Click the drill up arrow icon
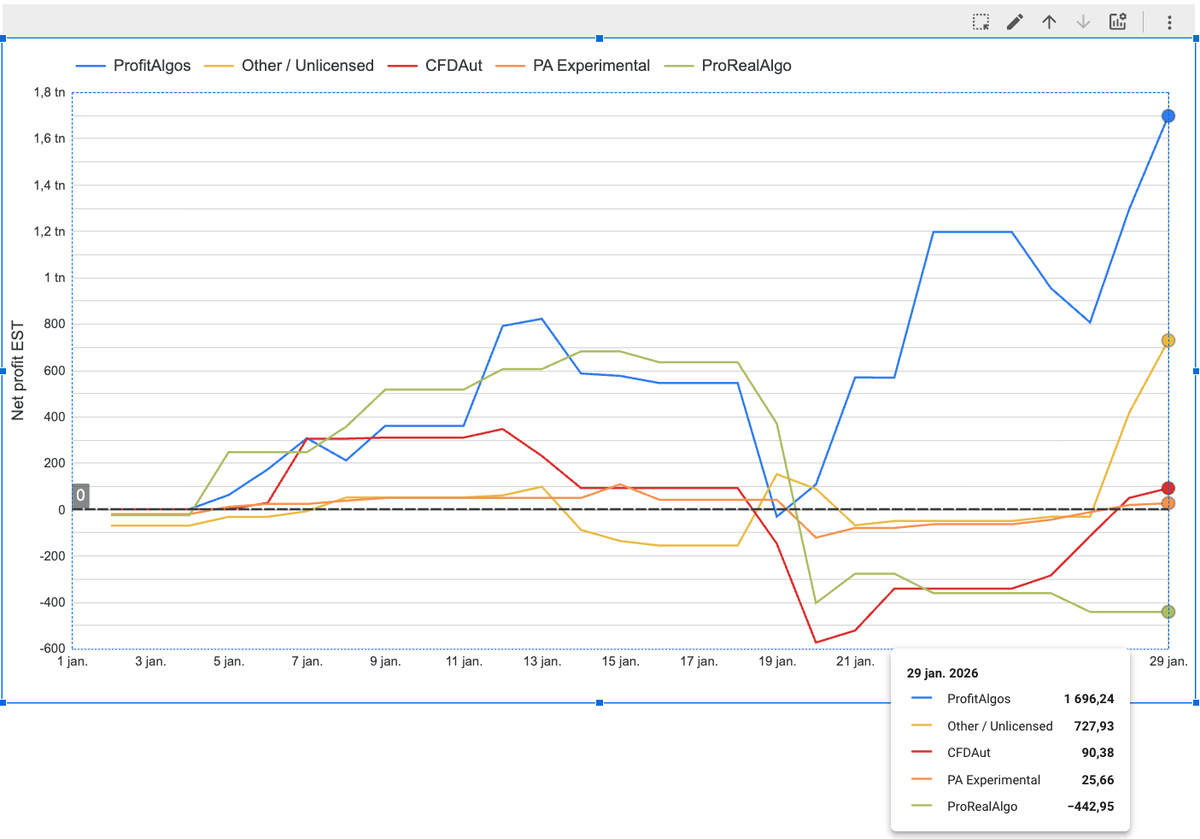Screen dimensions: 1200x839 [x=1049, y=21]
